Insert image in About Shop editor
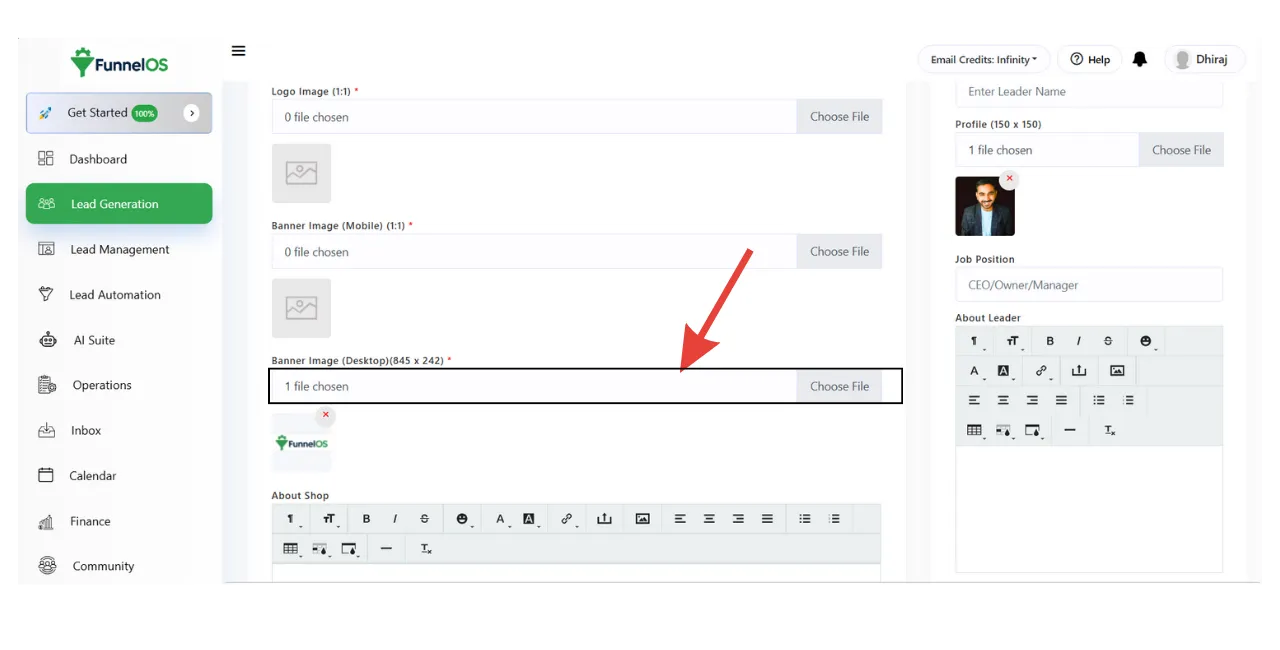This screenshot has width=1280, height=650. coord(642,519)
